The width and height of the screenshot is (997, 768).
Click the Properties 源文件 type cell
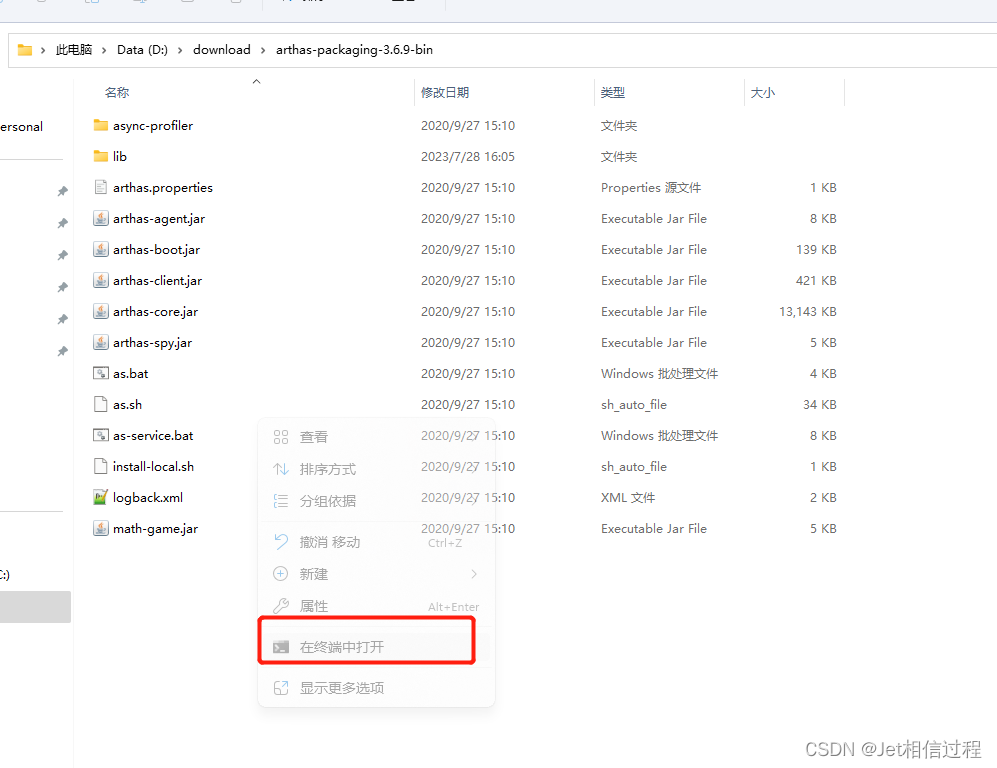click(650, 188)
